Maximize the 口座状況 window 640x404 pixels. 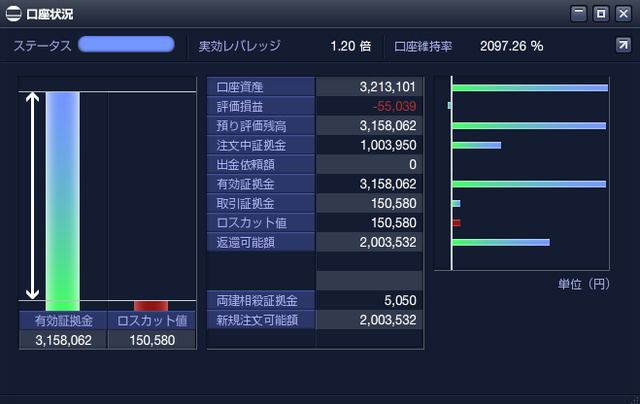point(601,13)
